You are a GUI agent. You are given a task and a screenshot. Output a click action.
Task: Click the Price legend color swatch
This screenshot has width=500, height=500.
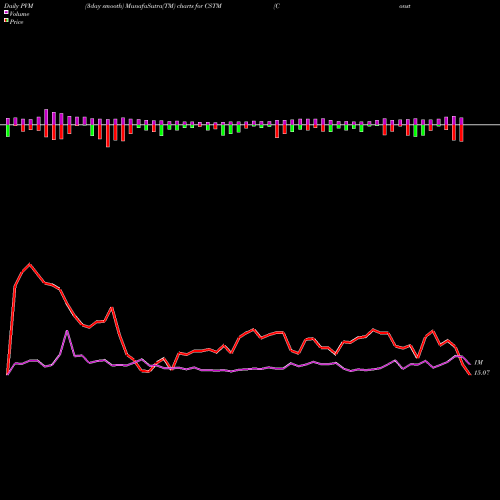[x=6, y=20]
